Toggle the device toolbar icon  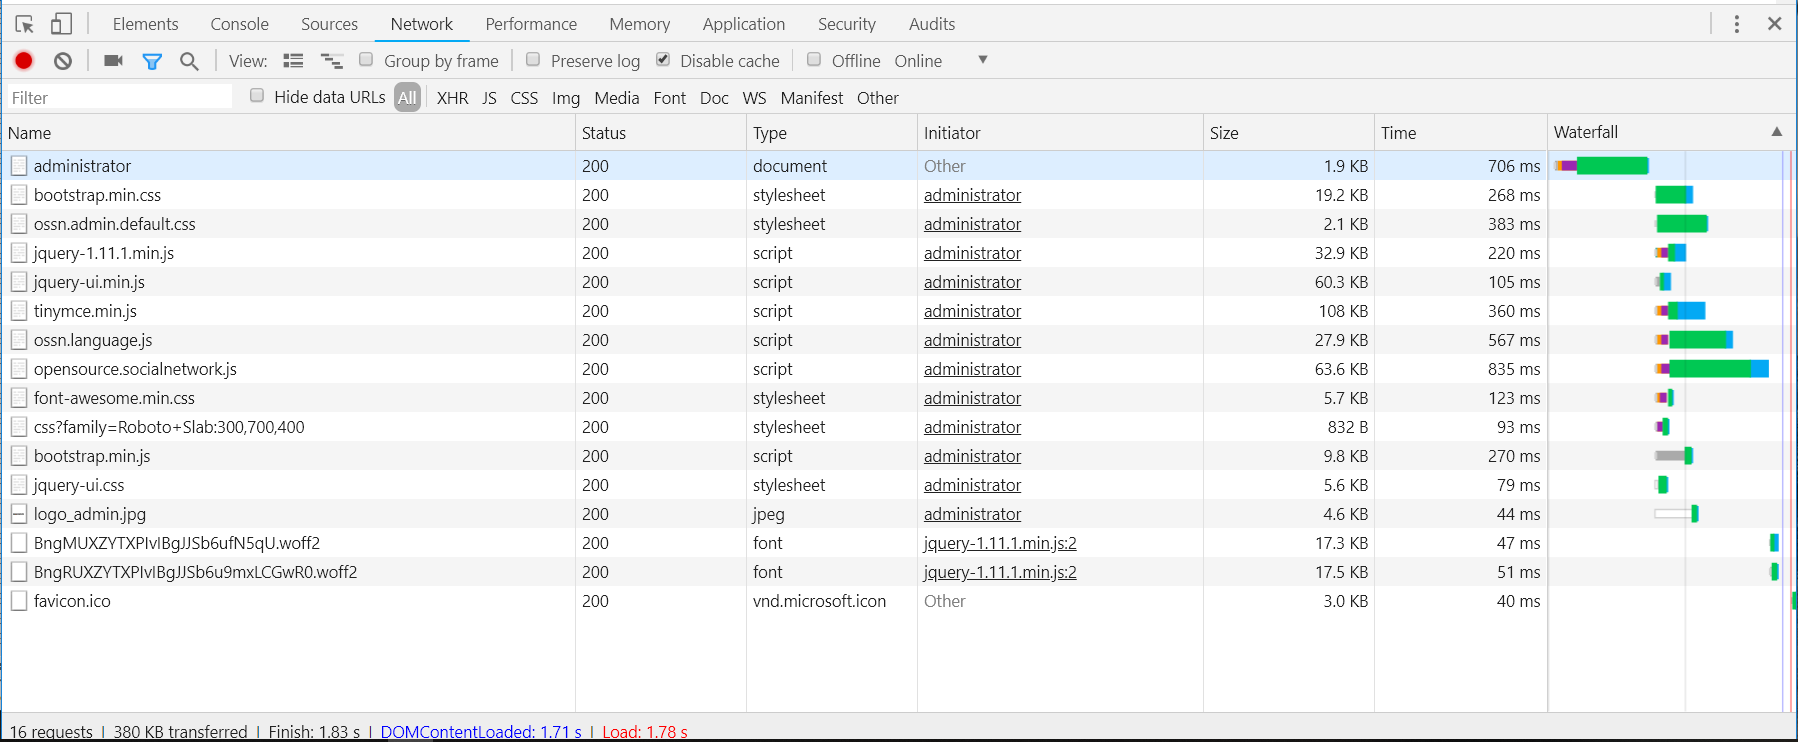tap(62, 24)
